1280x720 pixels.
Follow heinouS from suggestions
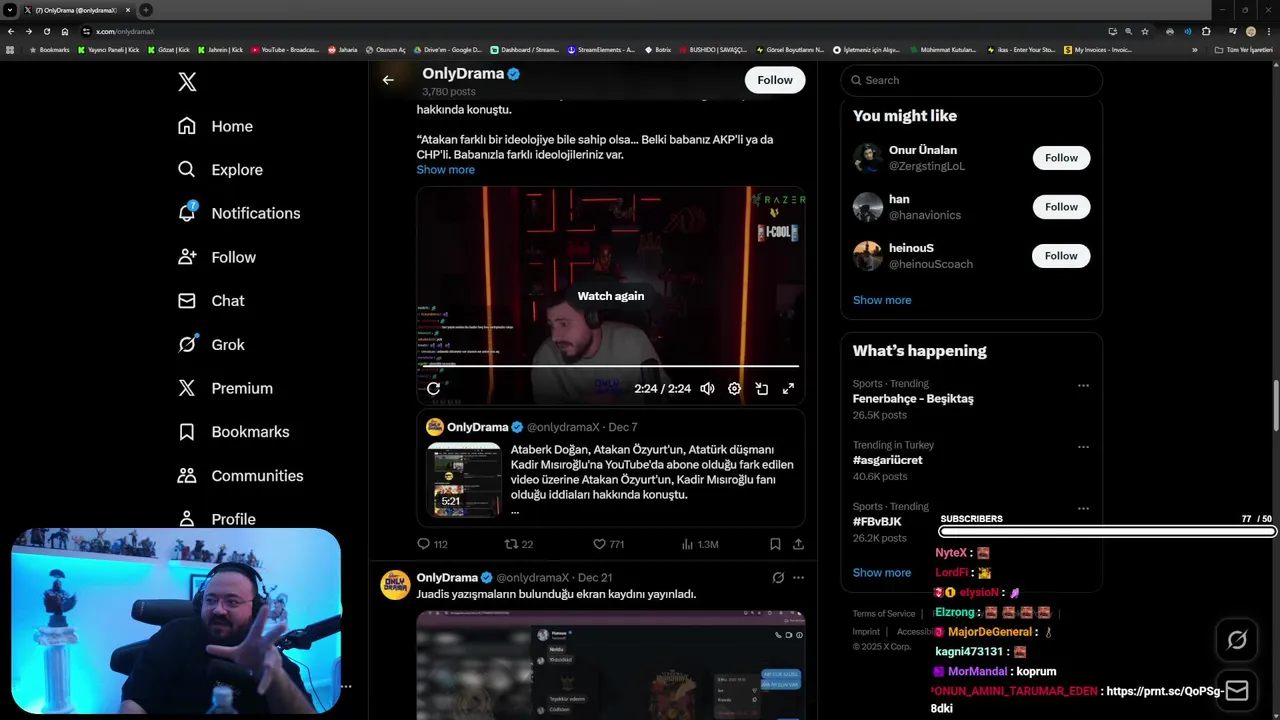(x=1061, y=256)
